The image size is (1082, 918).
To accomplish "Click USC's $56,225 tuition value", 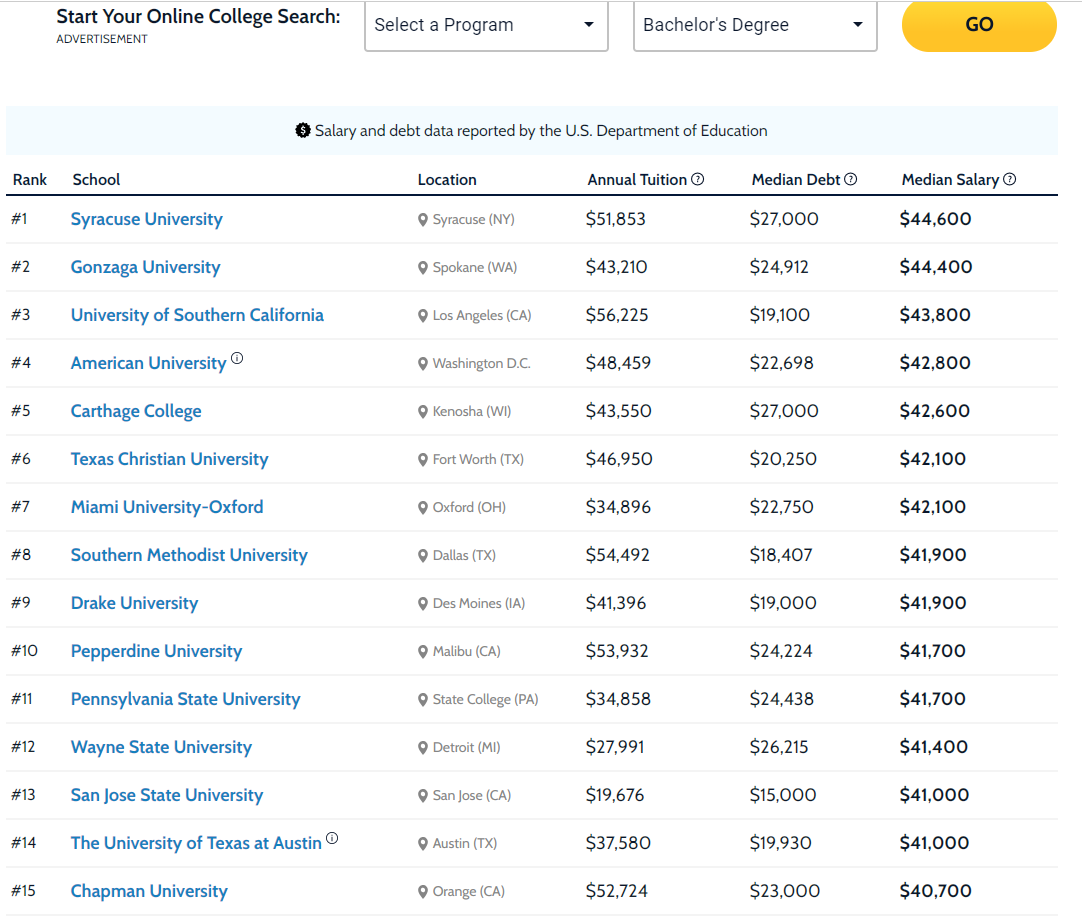I will (x=617, y=315).
